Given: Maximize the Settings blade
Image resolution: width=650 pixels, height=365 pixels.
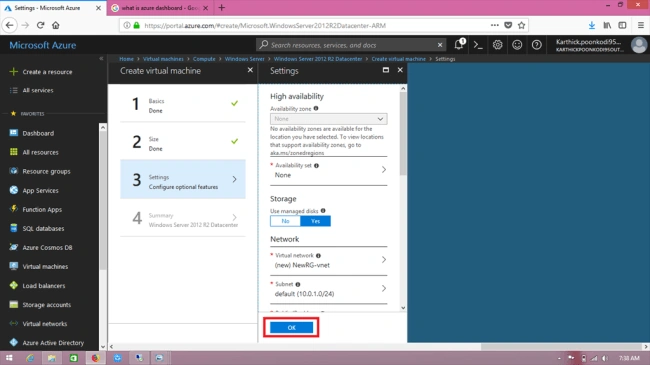Looking at the screenshot, I should pyautogui.click(x=386, y=70).
